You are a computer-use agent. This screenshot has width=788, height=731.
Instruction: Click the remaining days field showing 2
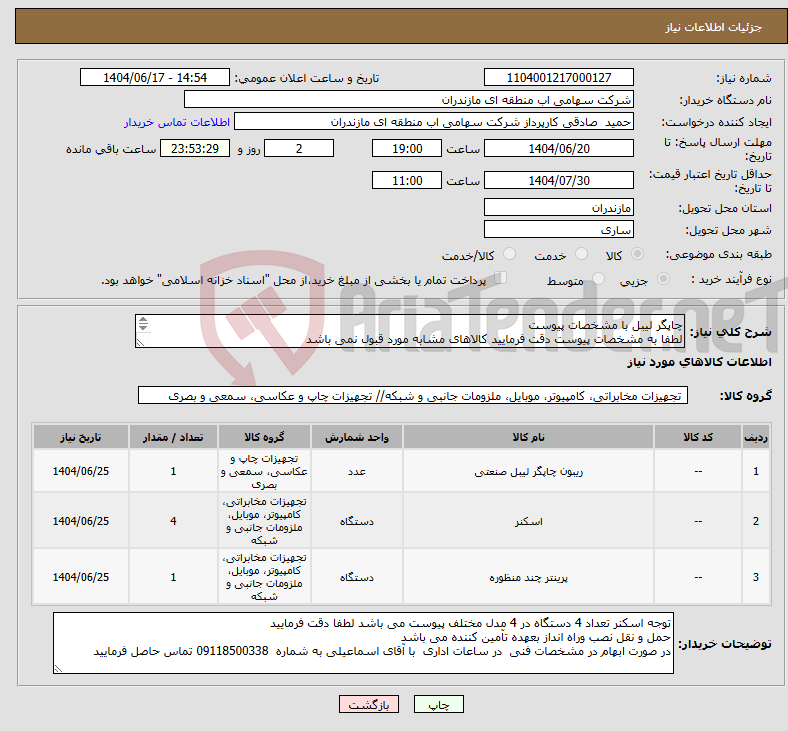[x=299, y=149]
